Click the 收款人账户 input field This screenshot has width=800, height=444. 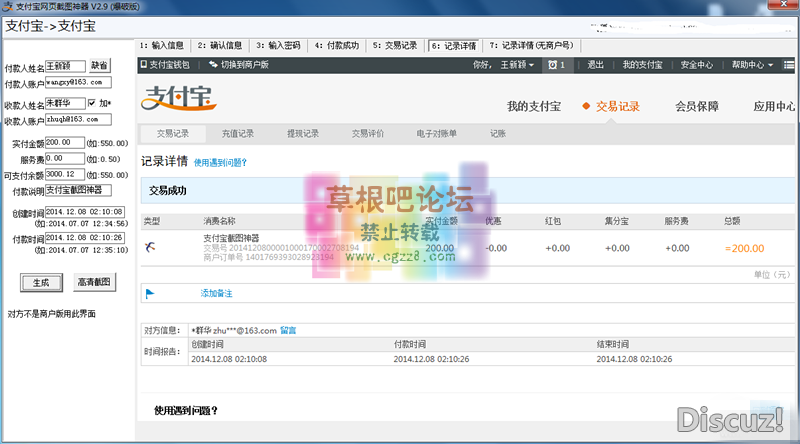[78, 119]
